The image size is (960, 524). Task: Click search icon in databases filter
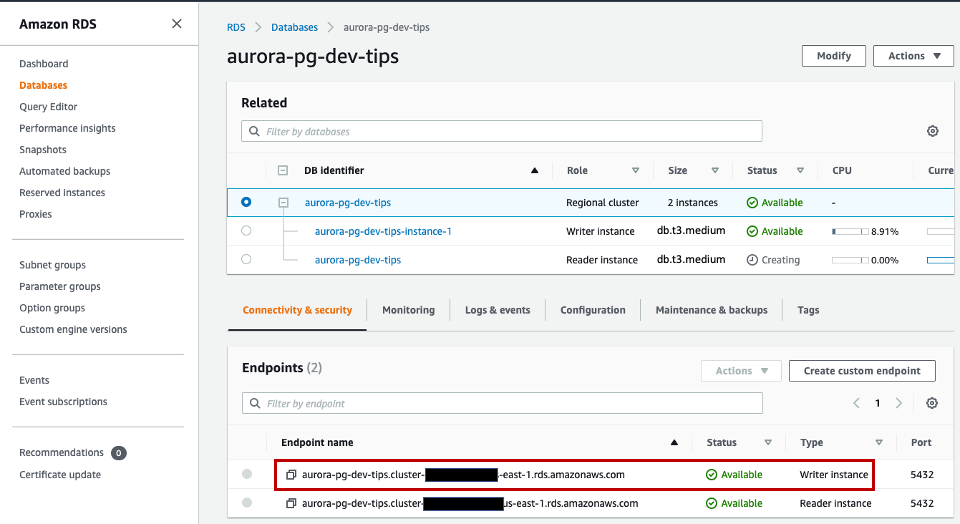254,131
